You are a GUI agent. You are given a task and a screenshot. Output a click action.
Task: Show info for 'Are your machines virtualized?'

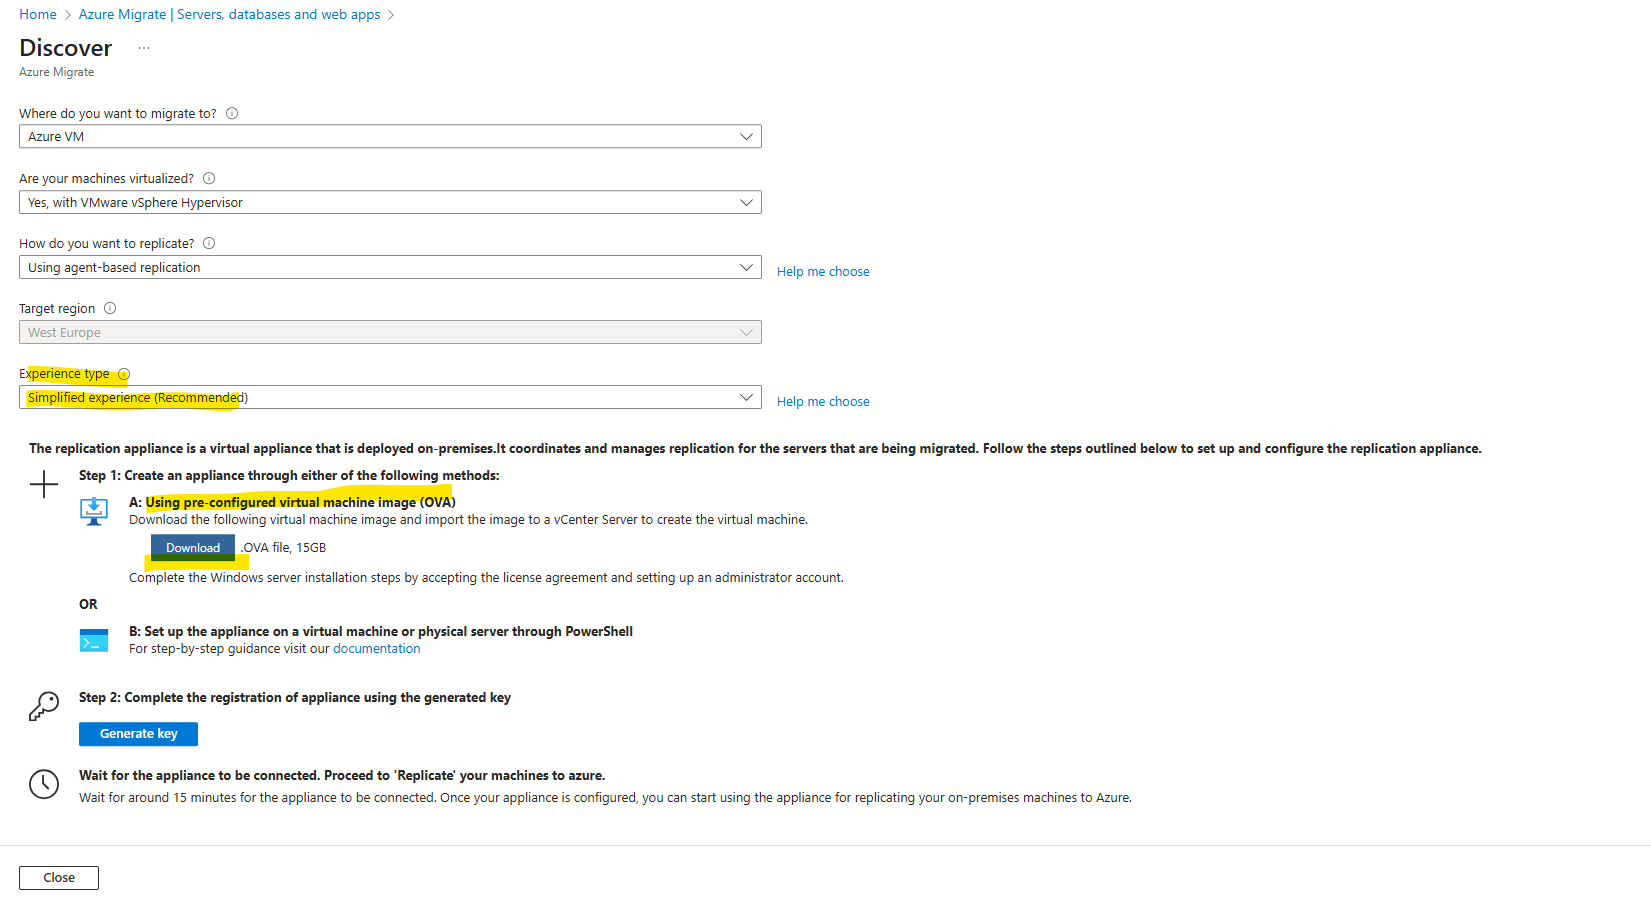[209, 178]
